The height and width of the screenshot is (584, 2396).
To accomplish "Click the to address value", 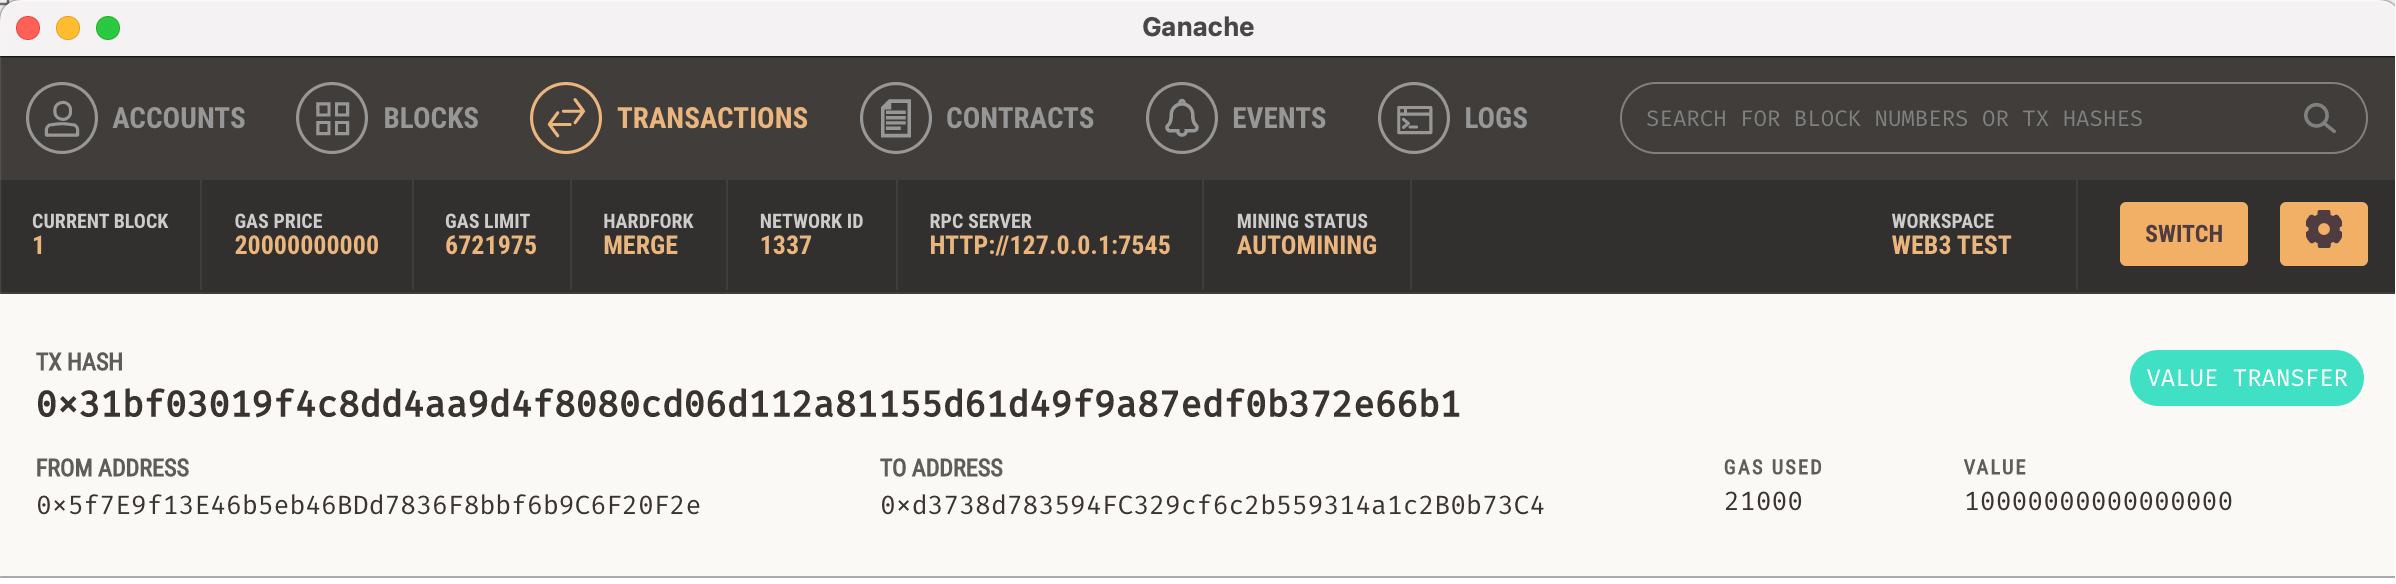I will pyautogui.click(x=1212, y=505).
